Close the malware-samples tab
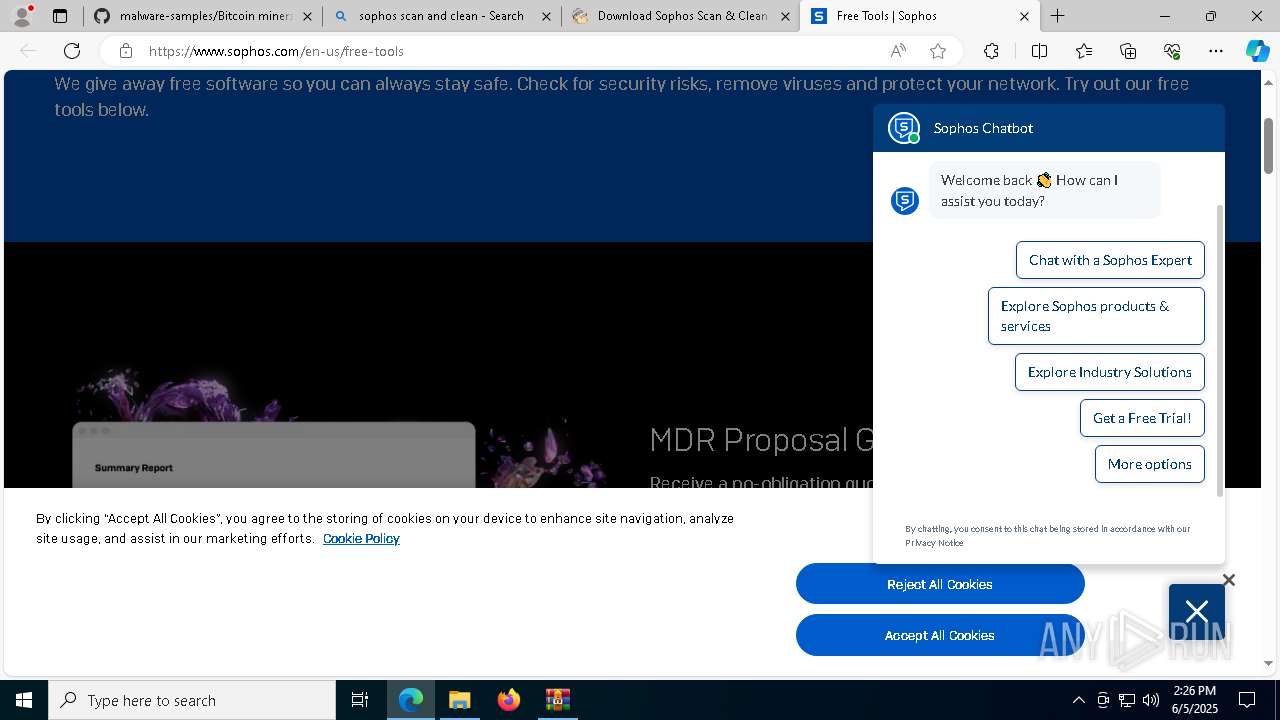This screenshot has width=1280, height=720. (307, 16)
